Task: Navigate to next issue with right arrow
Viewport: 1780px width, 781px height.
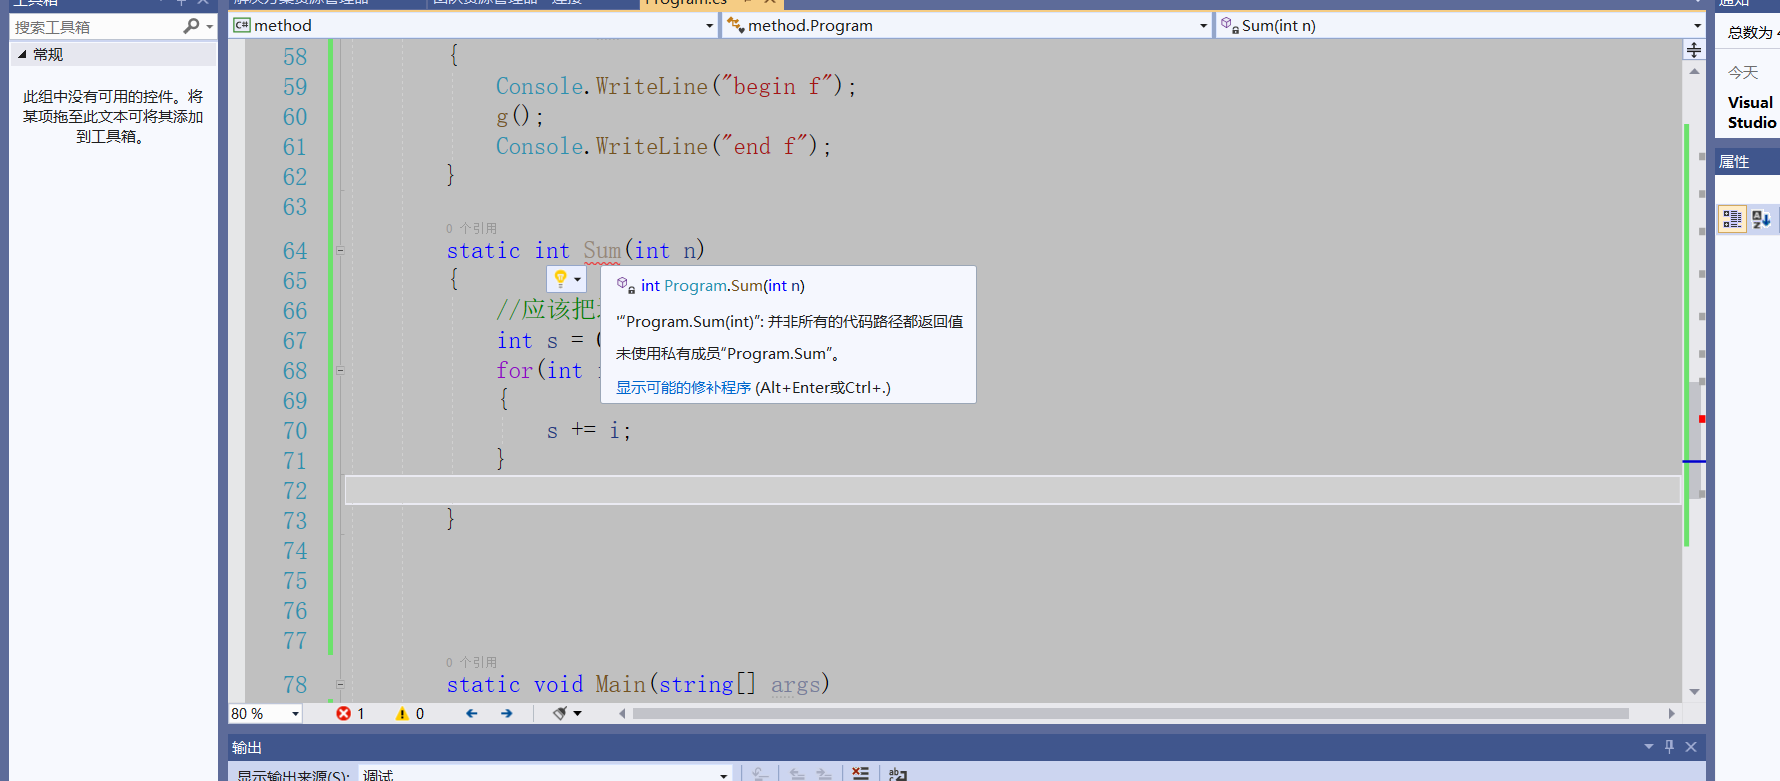Action: [x=507, y=713]
